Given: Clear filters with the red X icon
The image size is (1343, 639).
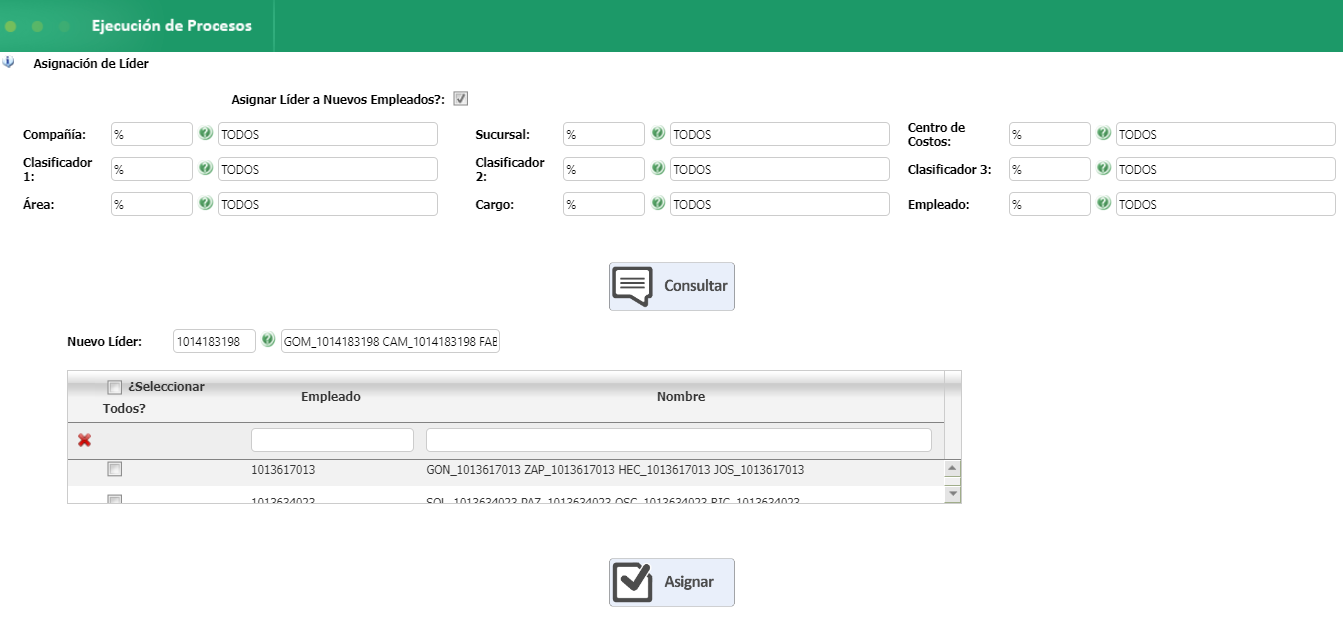Looking at the screenshot, I should click(x=85, y=440).
